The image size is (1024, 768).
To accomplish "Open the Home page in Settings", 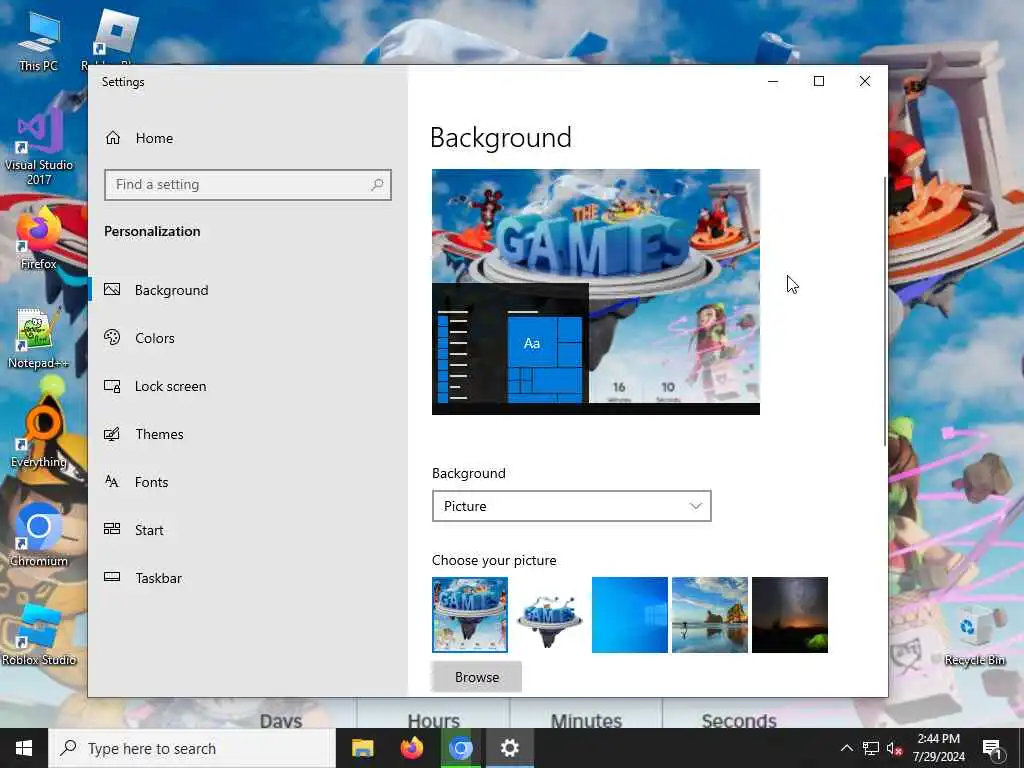I will pyautogui.click(x=248, y=138).
